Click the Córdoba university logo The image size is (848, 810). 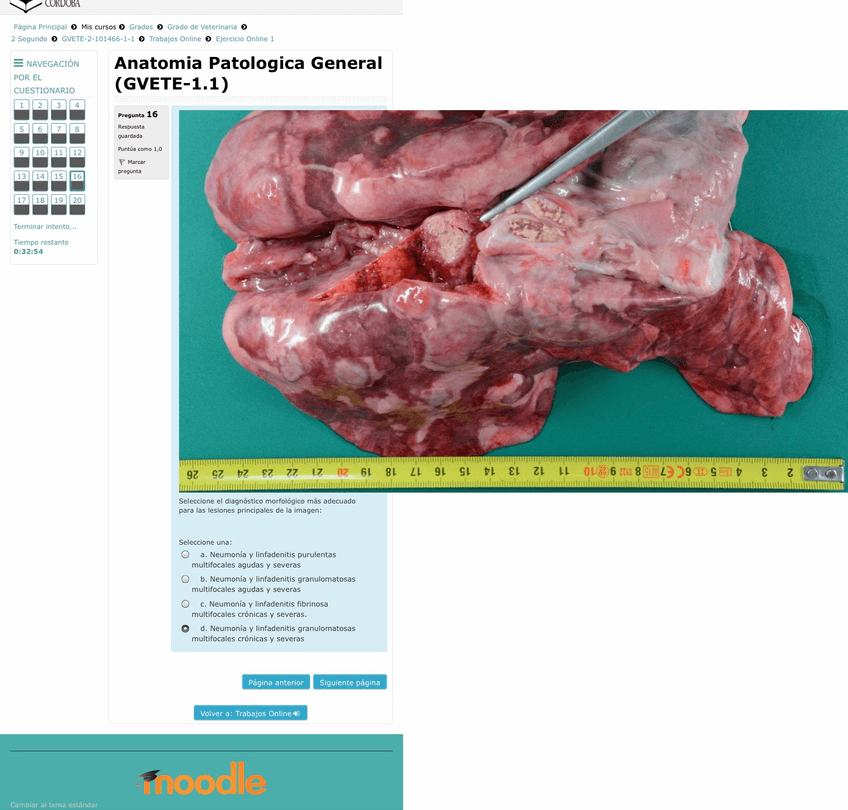pos(45,4)
